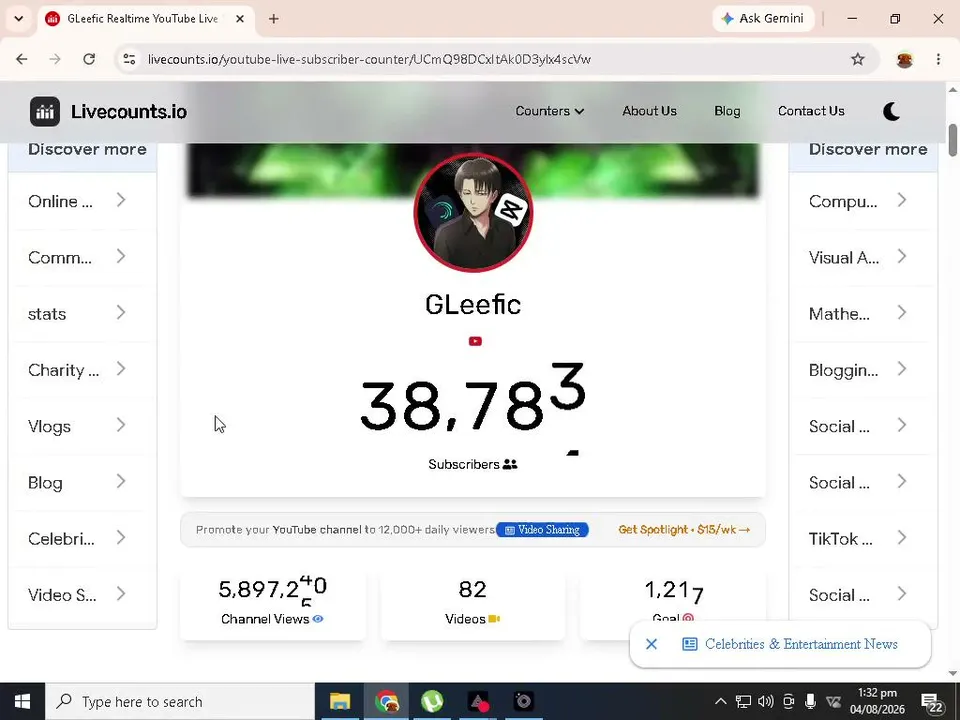Open the Compu... category on right
Viewport: 960px width, 720px height.
pos(862,201)
